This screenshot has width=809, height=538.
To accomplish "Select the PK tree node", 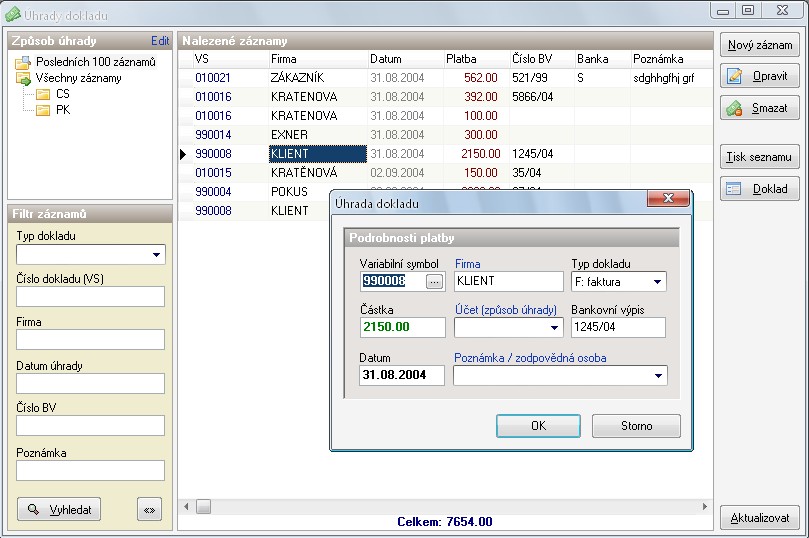I will click(63, 110).
